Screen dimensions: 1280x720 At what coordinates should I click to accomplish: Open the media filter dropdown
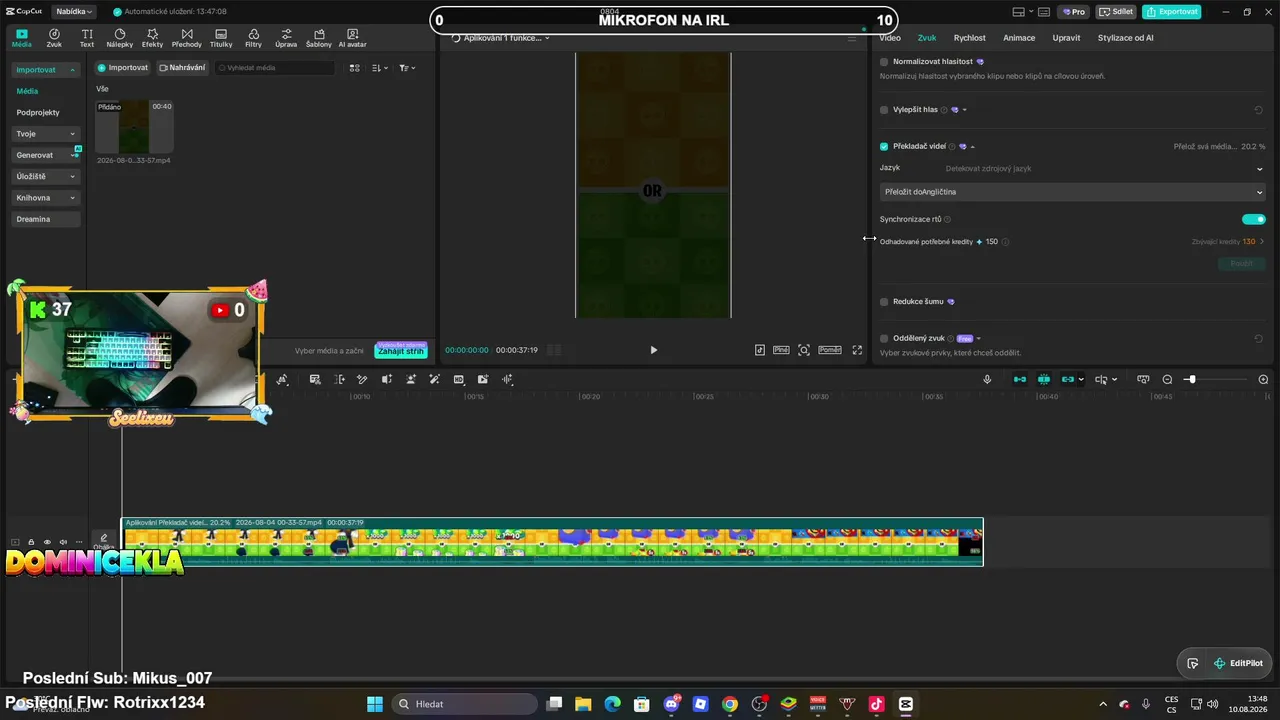click(407, 68)
